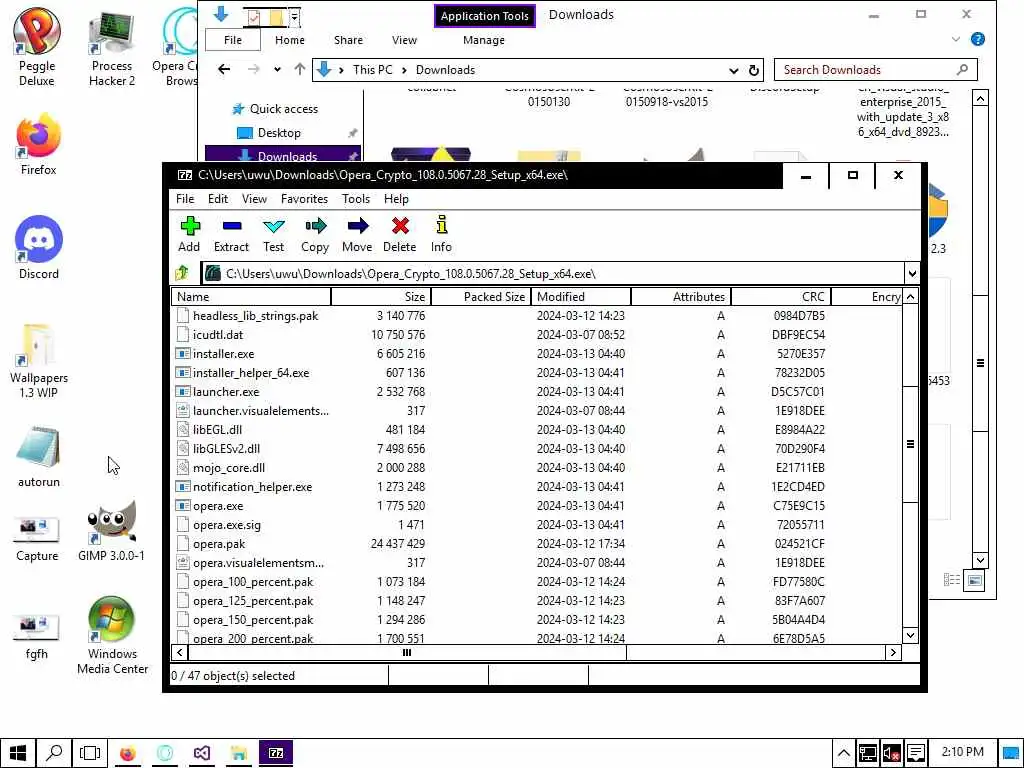
Task: Click the 7-Zip file list scroll down arrow
Action: [910, 635]
